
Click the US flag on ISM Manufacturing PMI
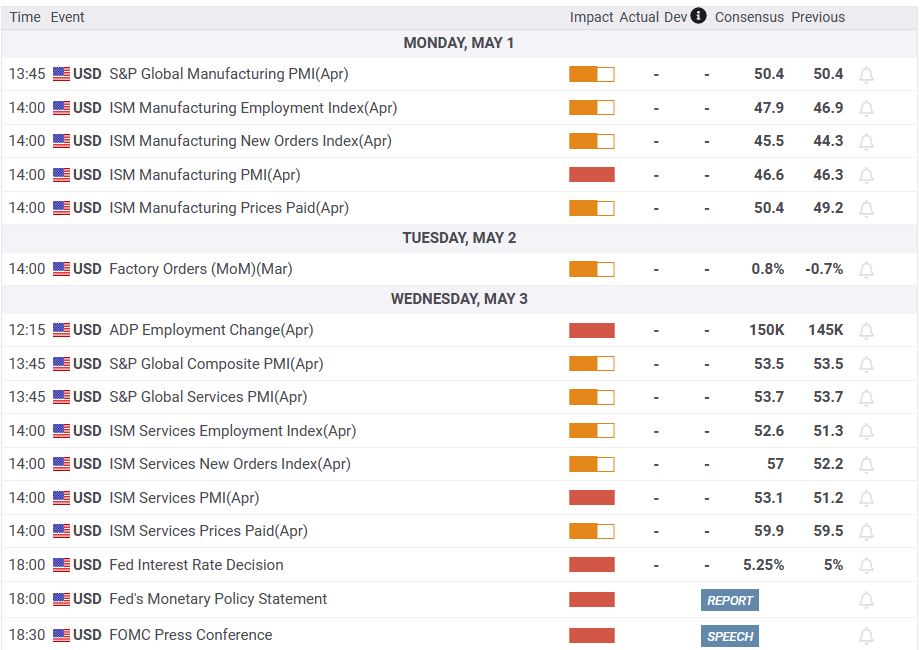tap(62, 175)
